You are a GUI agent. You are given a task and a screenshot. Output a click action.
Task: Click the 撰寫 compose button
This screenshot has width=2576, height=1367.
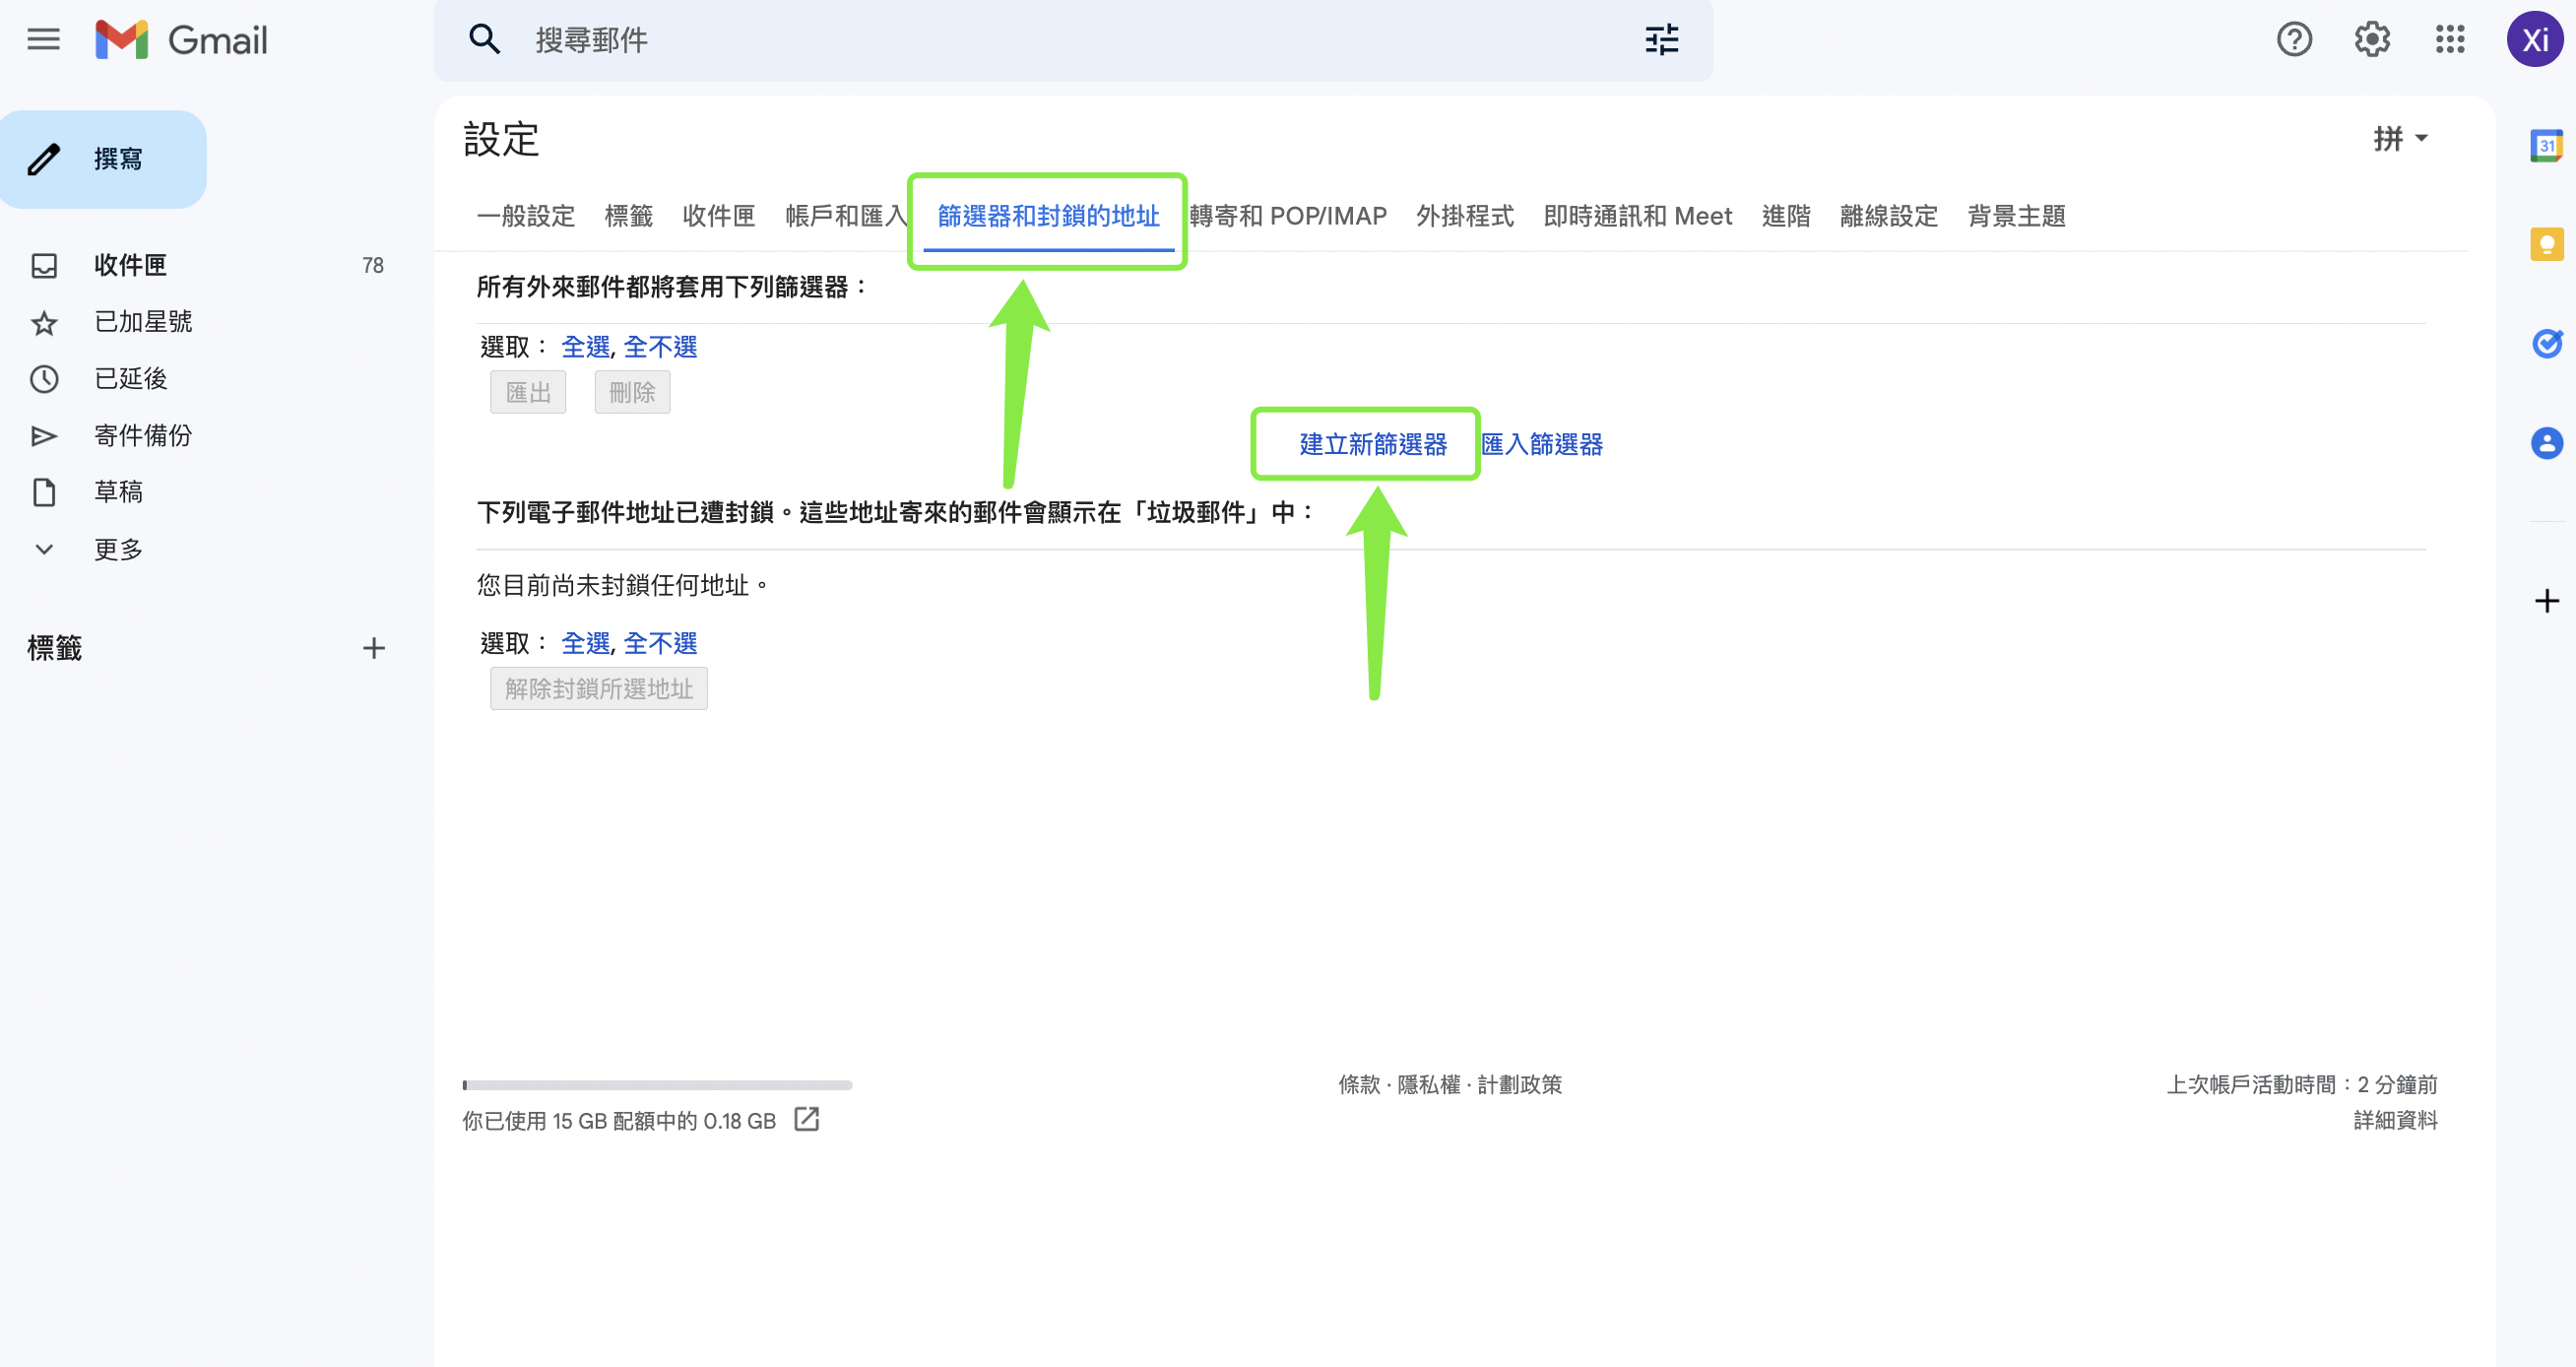[x=104, y=159]
